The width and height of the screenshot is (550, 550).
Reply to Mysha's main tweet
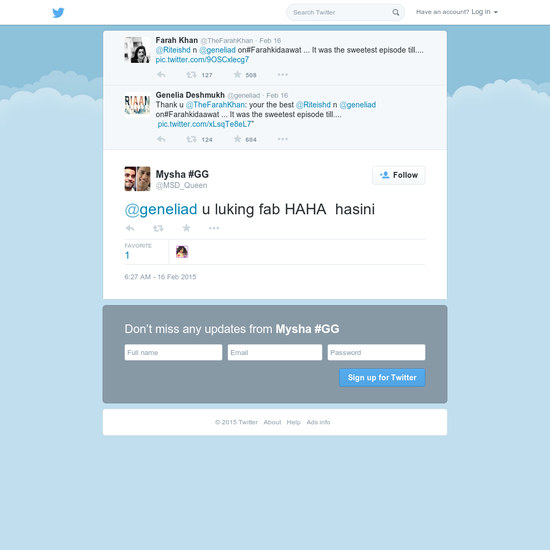130,228
